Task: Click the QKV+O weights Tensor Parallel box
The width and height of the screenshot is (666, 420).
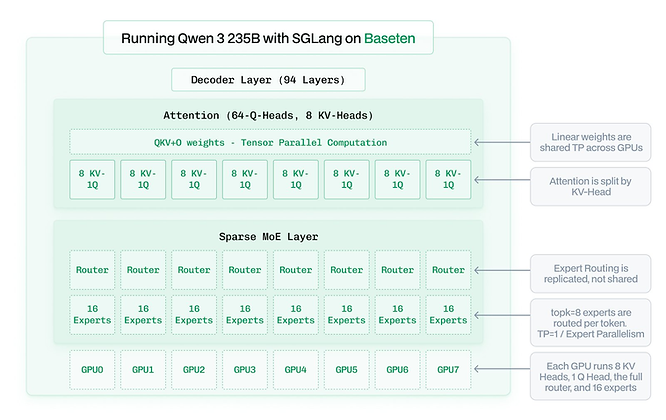Action: (269, 142)
